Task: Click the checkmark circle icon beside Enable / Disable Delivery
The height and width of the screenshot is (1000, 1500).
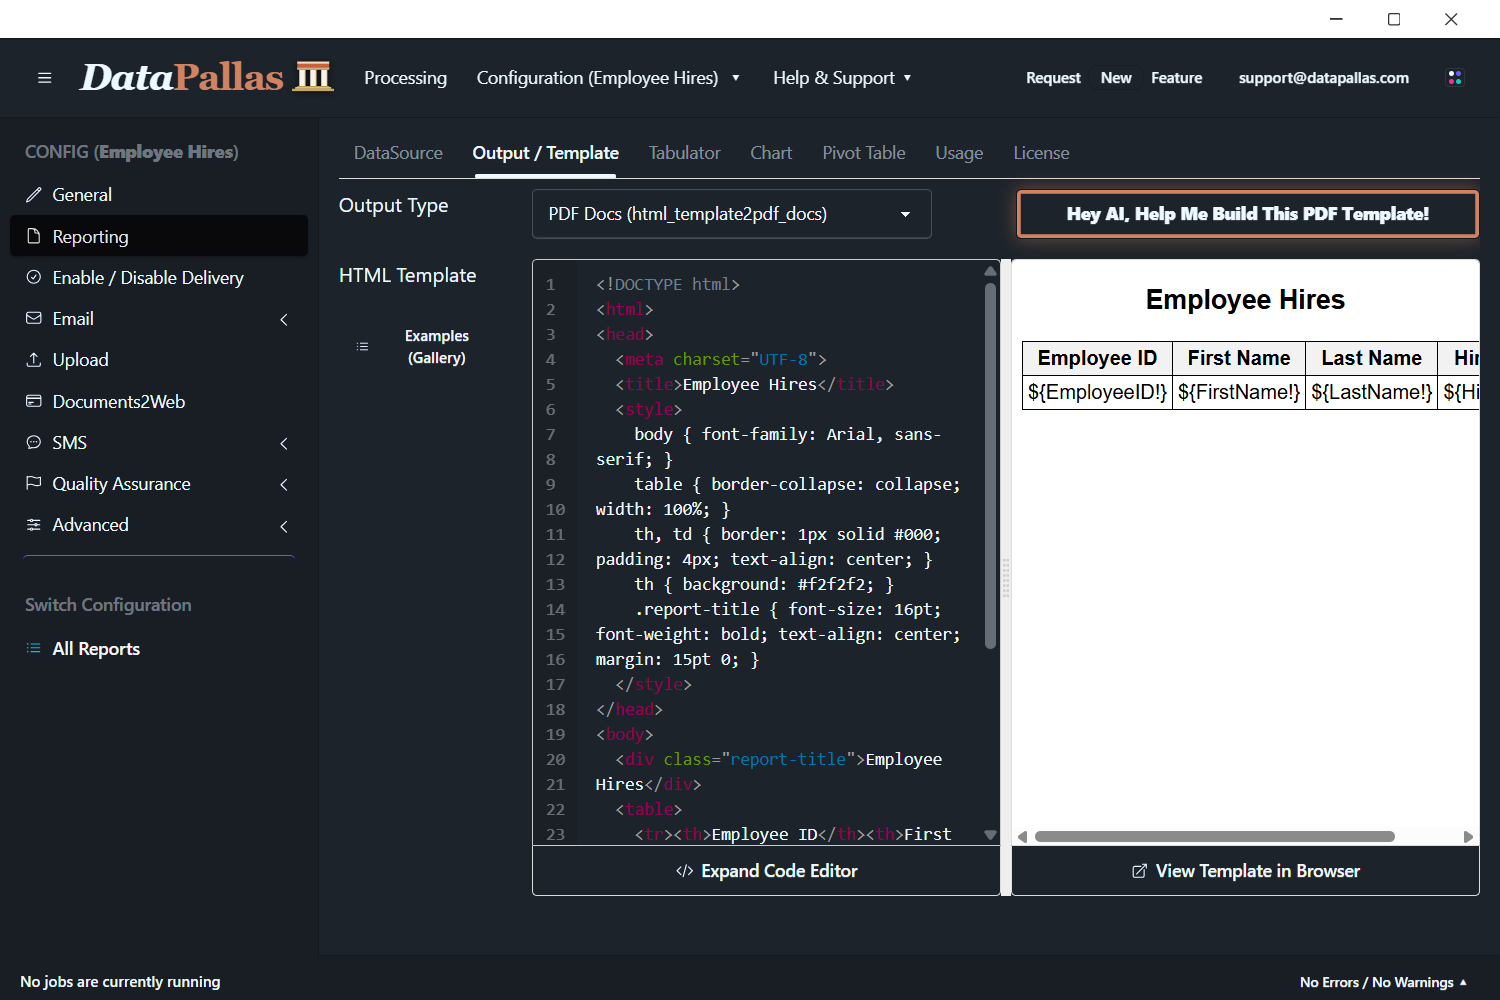Action: (x=34, y=277)
